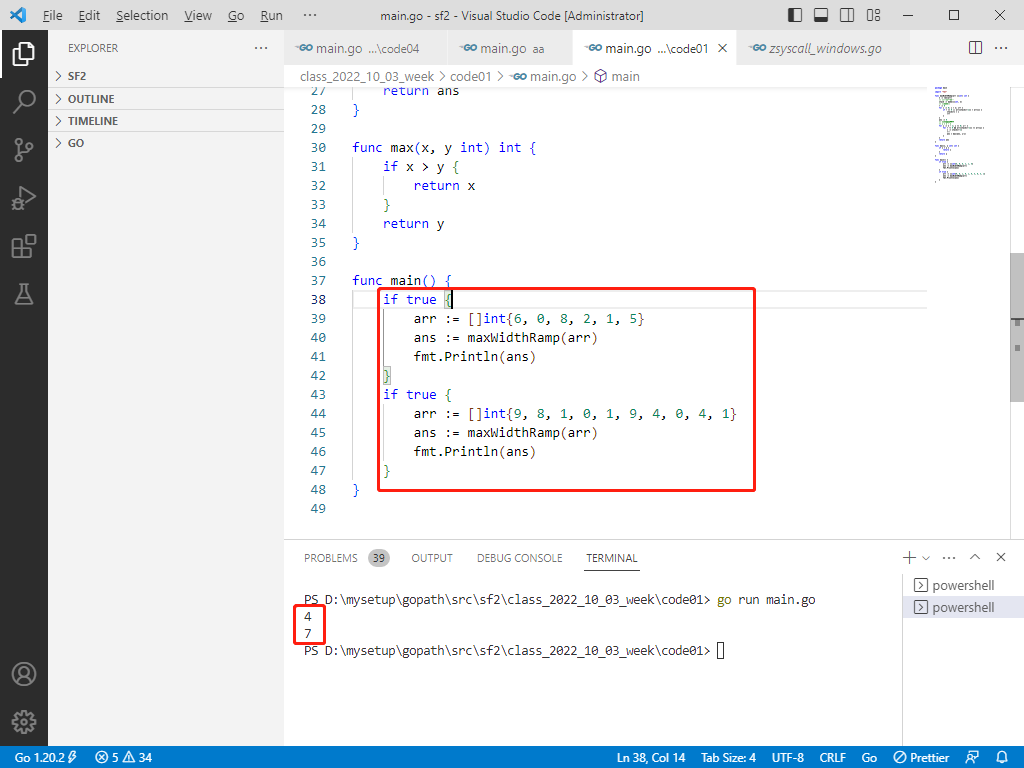1024x768 pixels.
Task: Click line number 44 in gutter
Action: tap(318, 413)
